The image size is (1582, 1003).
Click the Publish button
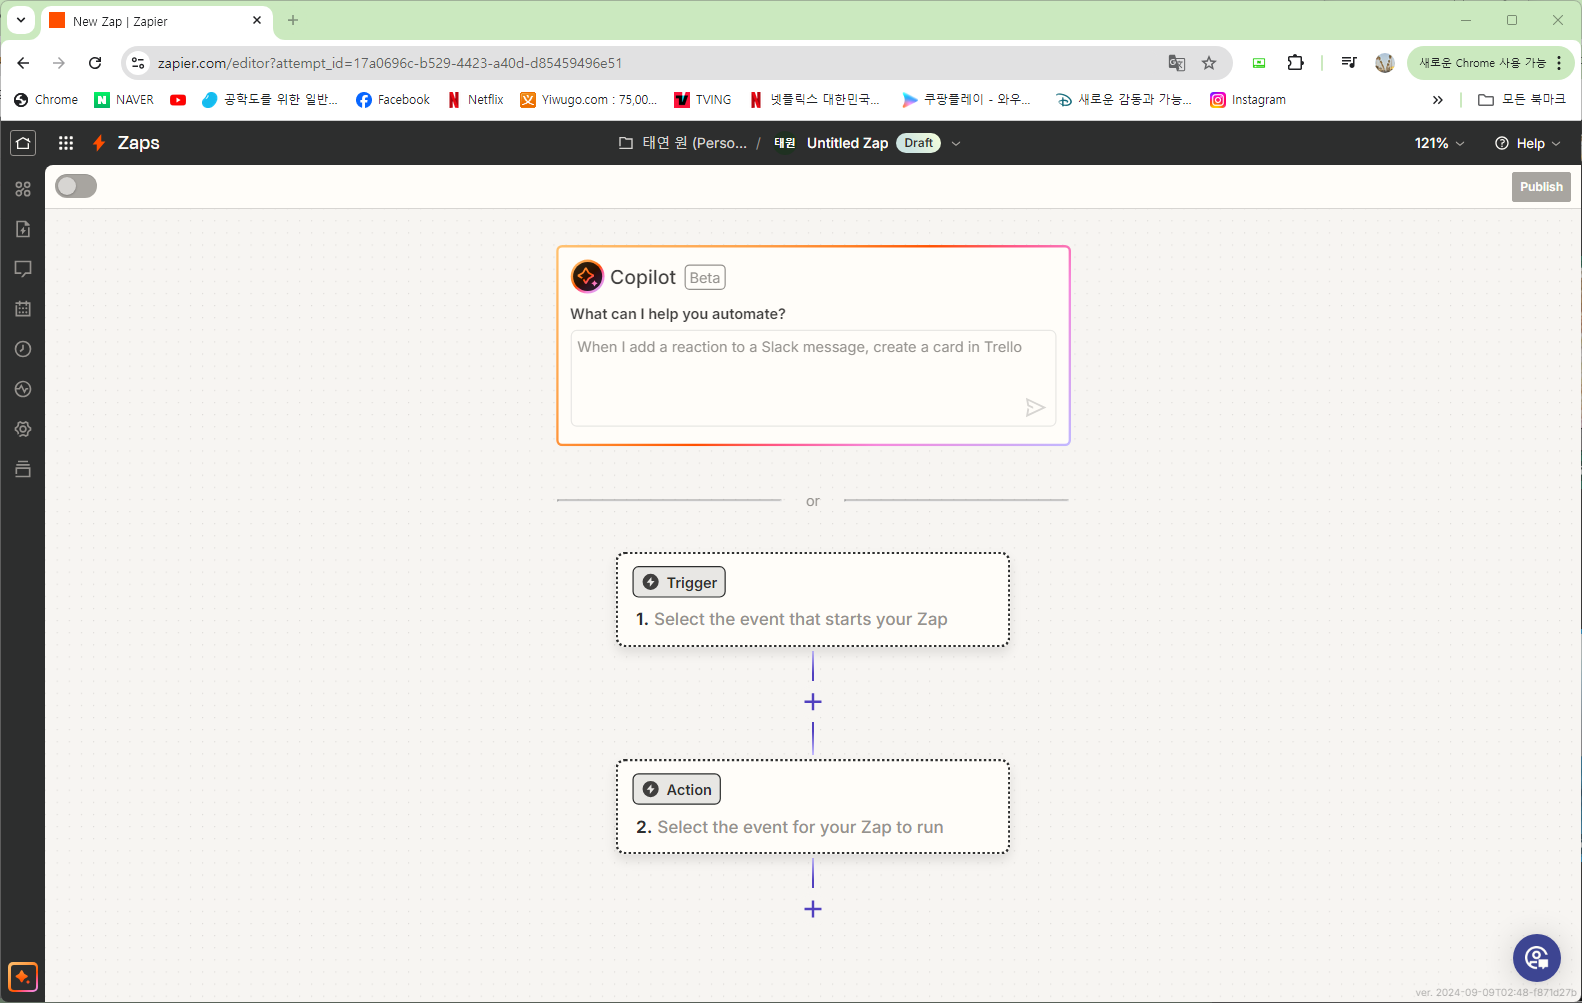point(1541,187)
